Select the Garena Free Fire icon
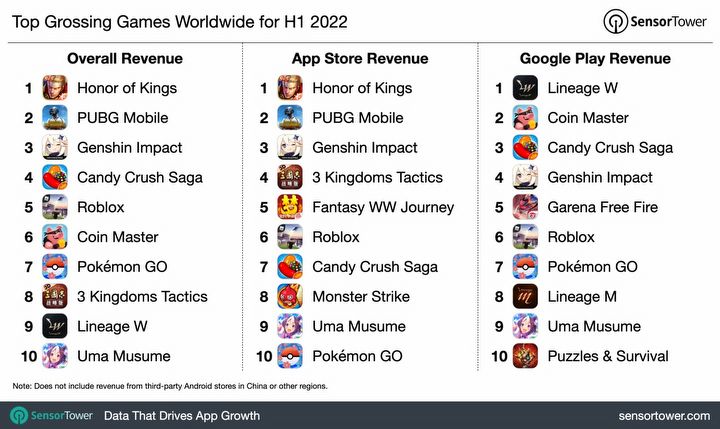The height and width of the screenshot is (429, 720). coord(526,207)
